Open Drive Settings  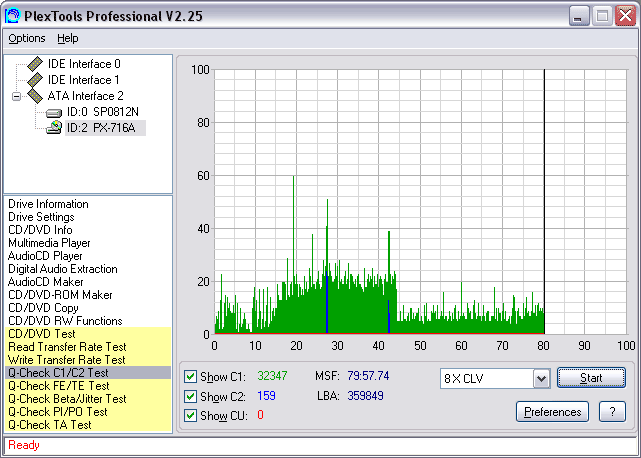(x=41, y=217)
